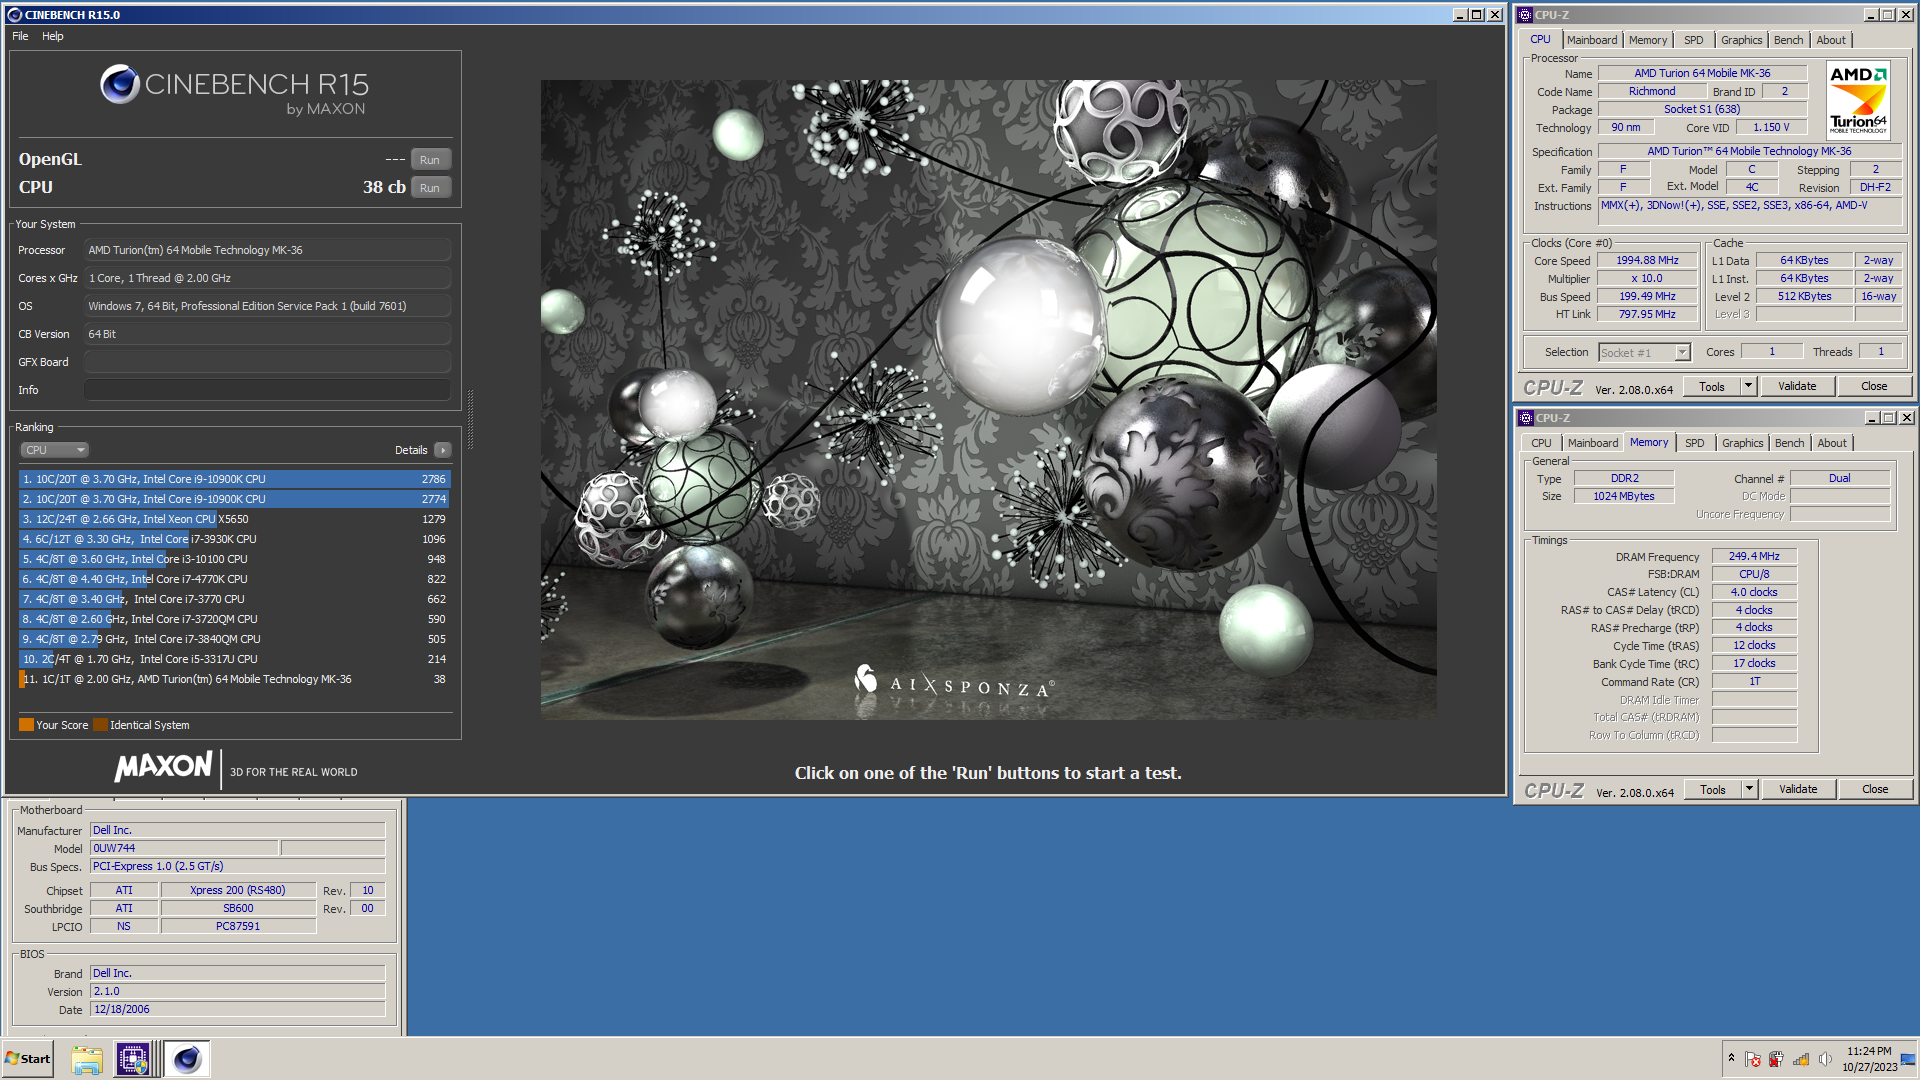Viewport: 1920px width, 1080px height.
Task: Open Memory tab in top CPU-Z window
Action: (1647, 40)
